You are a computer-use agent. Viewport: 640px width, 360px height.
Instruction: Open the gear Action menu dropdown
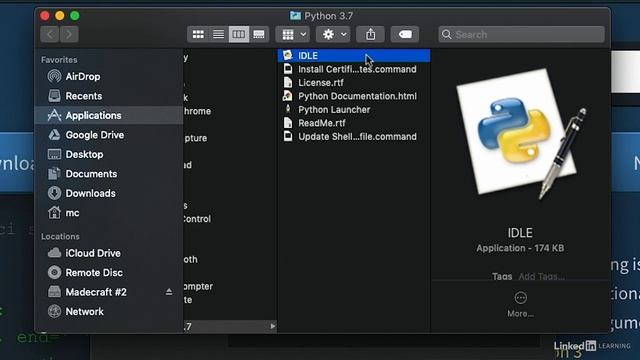(333, 34)
